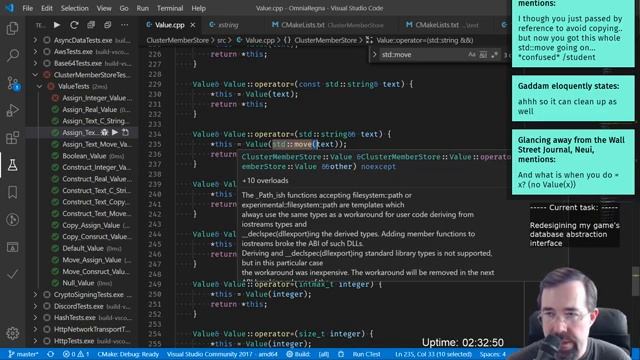Open the Help menu
The image size is (640, 360).
[198, 8]
